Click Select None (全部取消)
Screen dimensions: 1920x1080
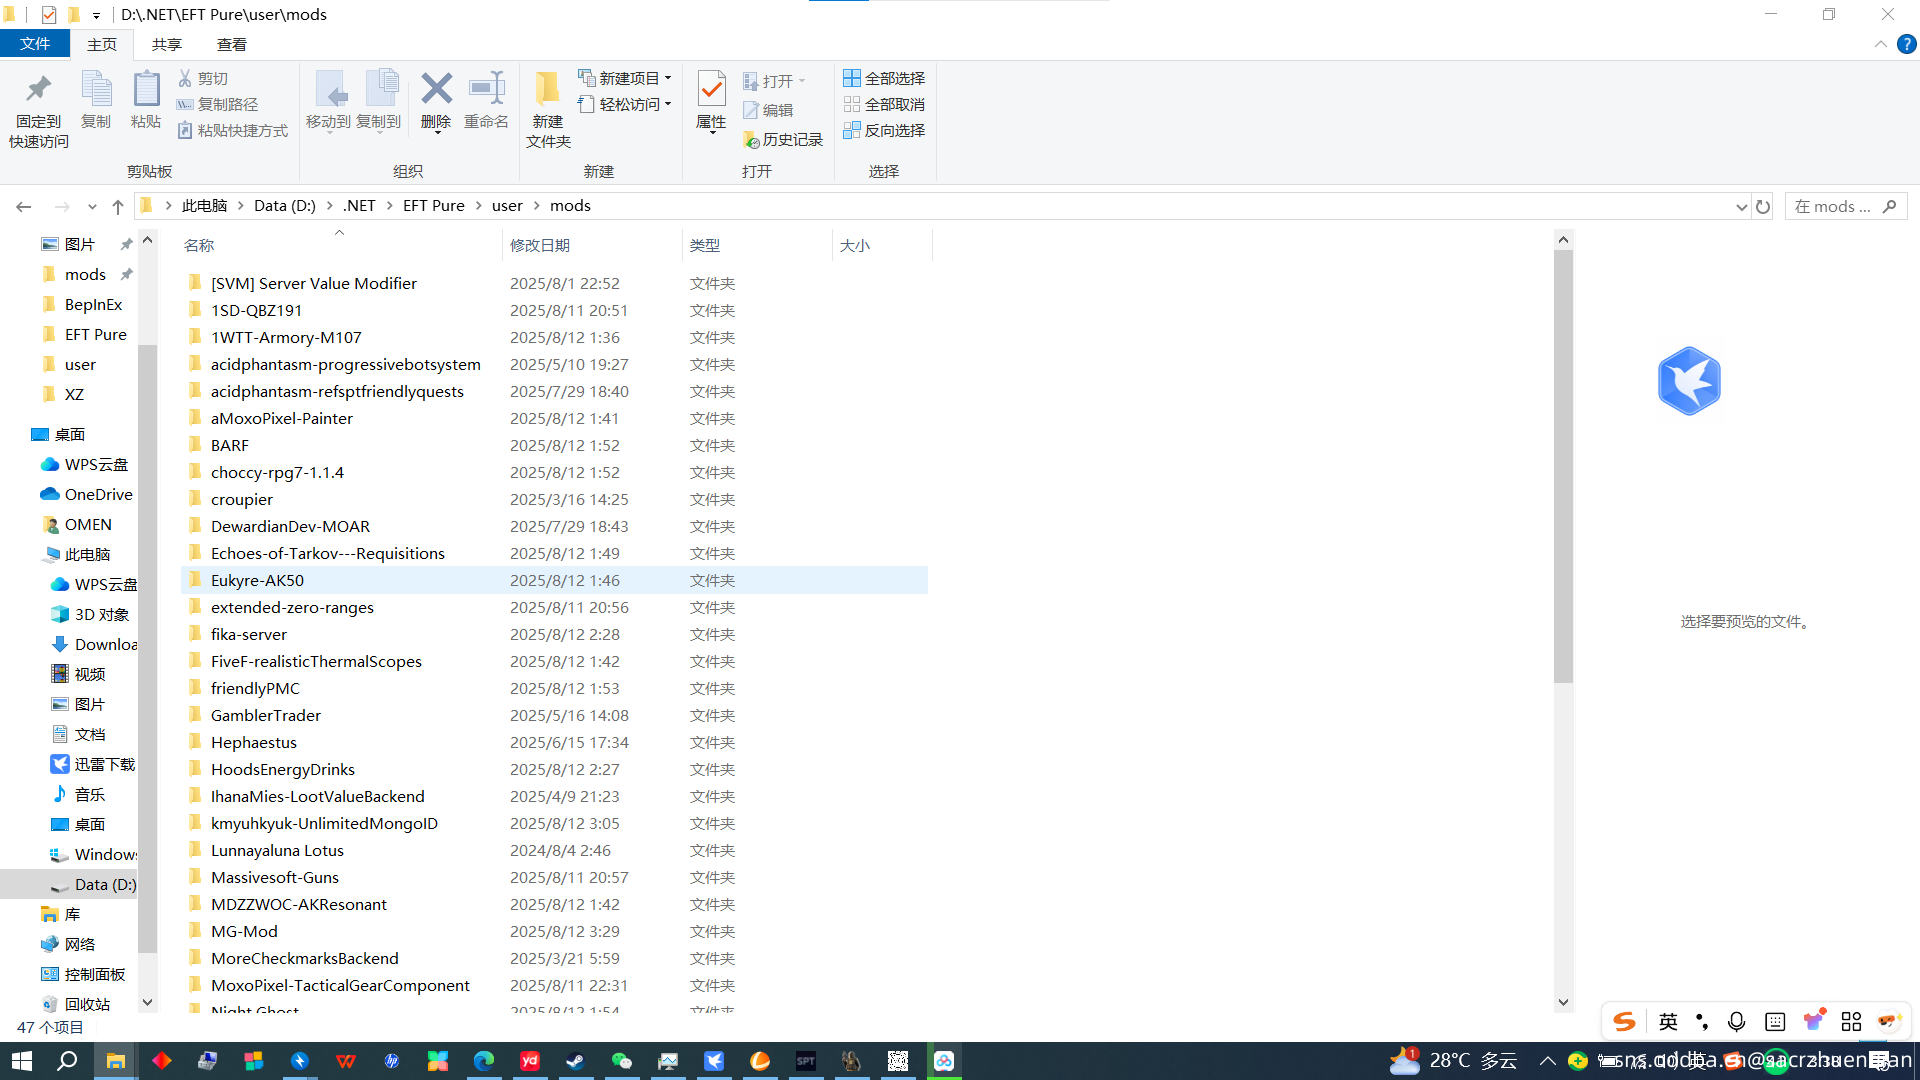point(884,104)
